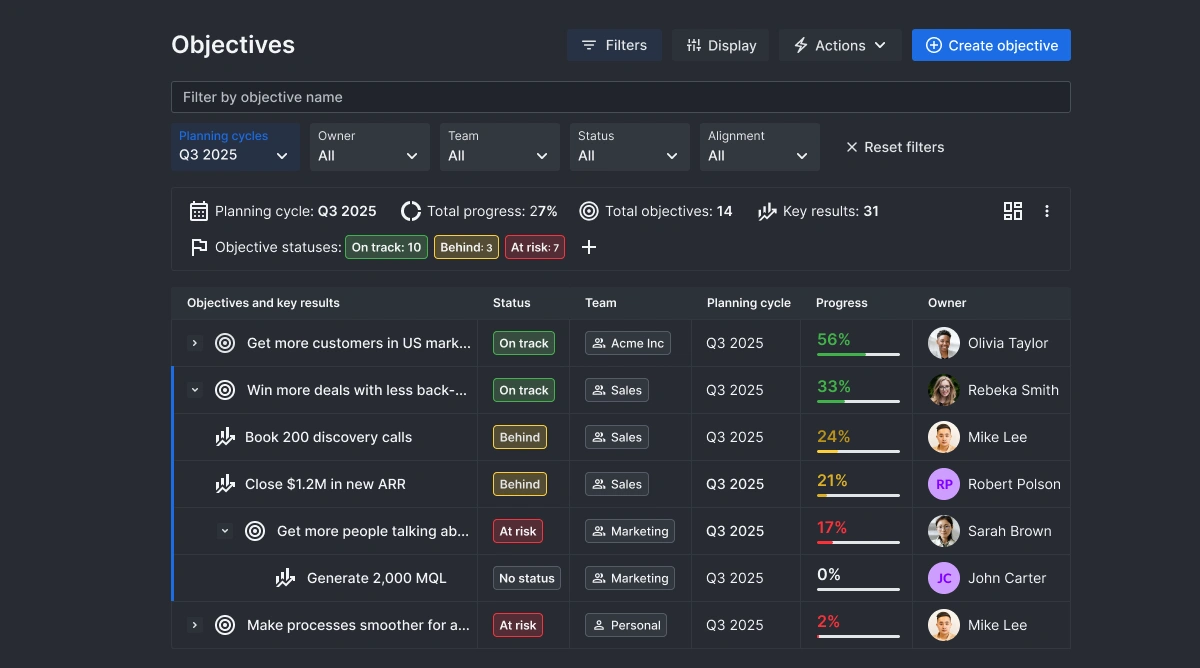Toggle the On track: 10 status chip
This screenshot has height=668, width=1200.
point(386,247)
